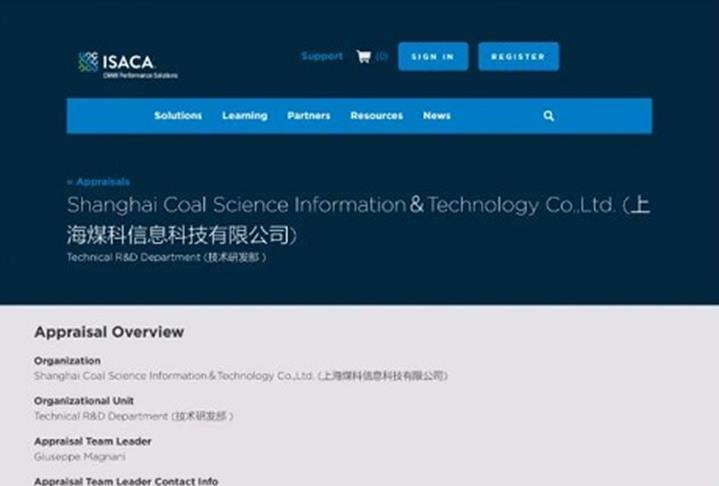This screenshot has width=719, height=486.
Task: Open the News menu
Action: [x=437, y=116]
